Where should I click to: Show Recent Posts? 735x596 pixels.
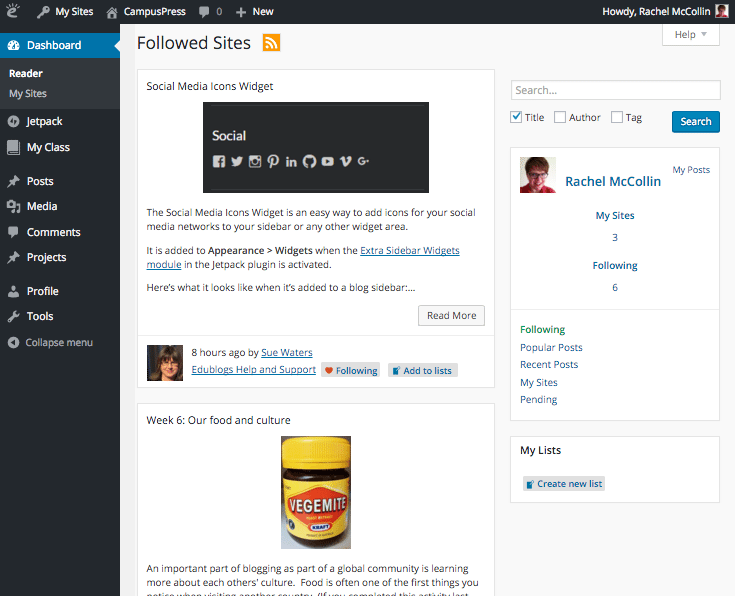[549, 364]
